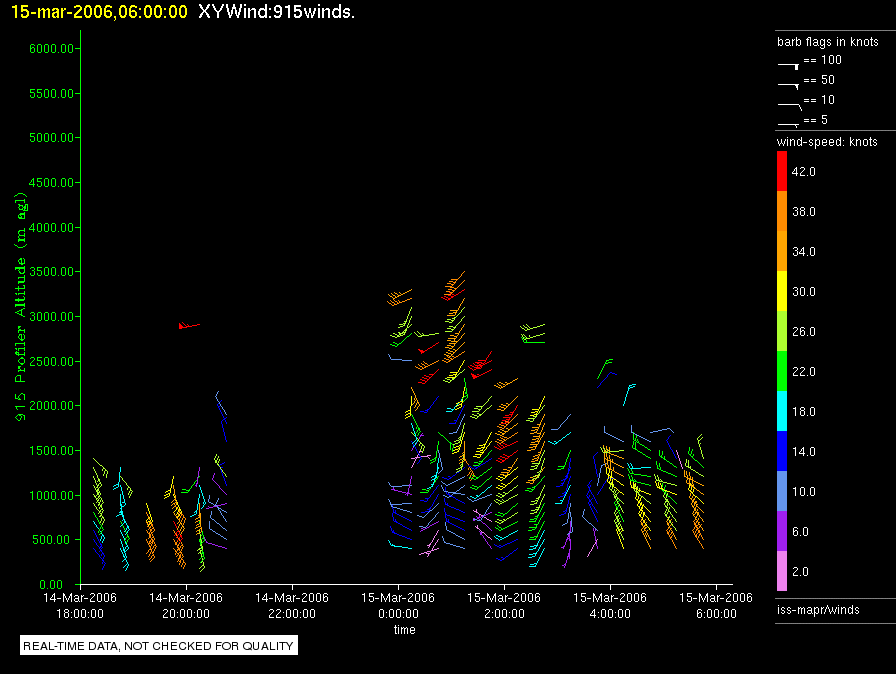The height and width of the screenshot is (674, 896).
Task: Click the cyan 18.0 knots color band
Action: pyautogui.click(x=782, y=411)
